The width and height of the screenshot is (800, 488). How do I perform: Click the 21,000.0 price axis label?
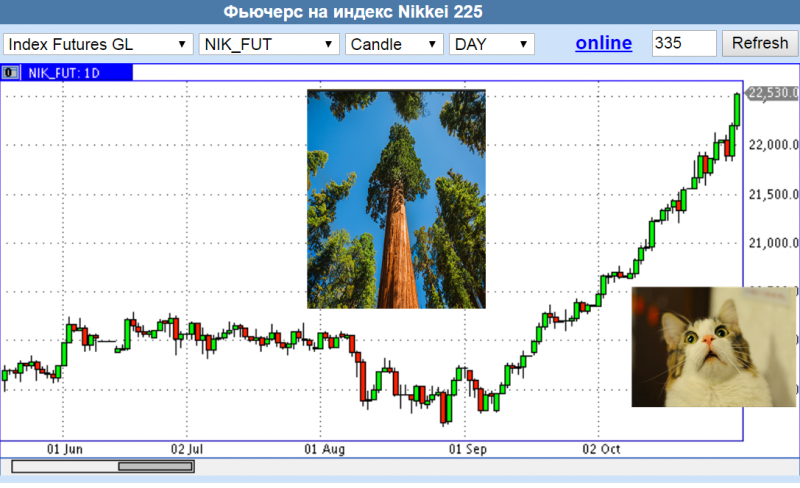(773, 242)
